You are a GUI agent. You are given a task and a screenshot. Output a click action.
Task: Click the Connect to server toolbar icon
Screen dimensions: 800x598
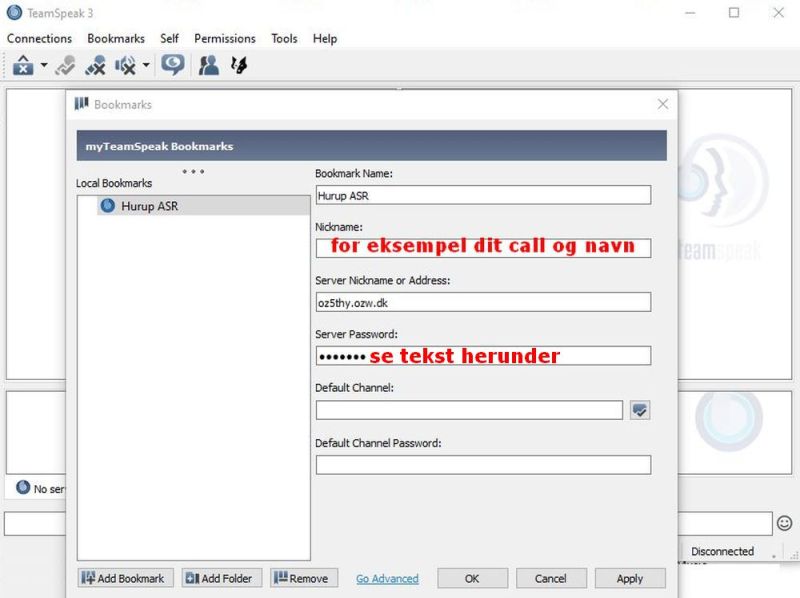coord(23,65)
